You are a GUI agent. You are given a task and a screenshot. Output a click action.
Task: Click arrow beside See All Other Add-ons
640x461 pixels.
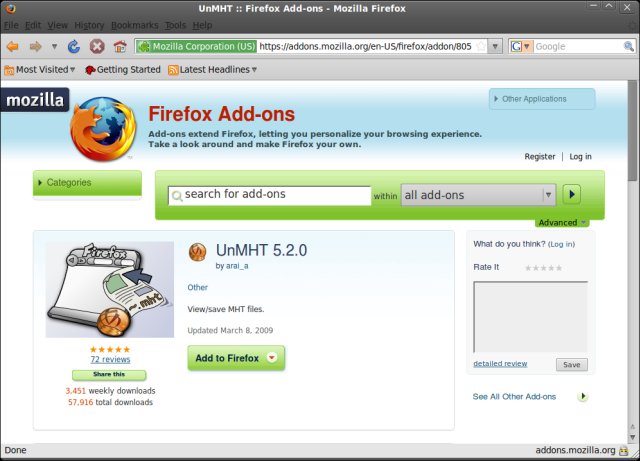(x=583, y=396)
